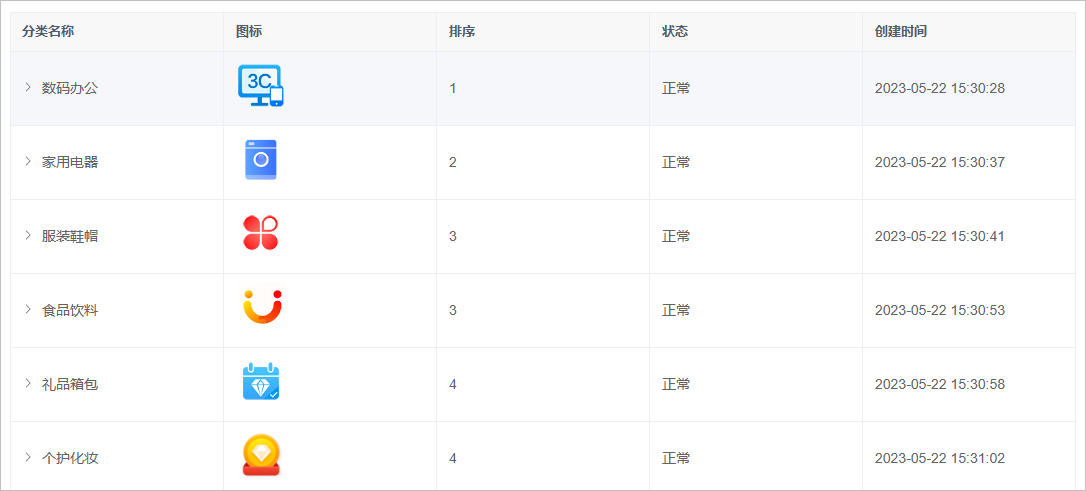Click the 正常 status of 数码办公
Image resolution: width=1086 pixels, height=491 pixels.
tap(676, 88)
